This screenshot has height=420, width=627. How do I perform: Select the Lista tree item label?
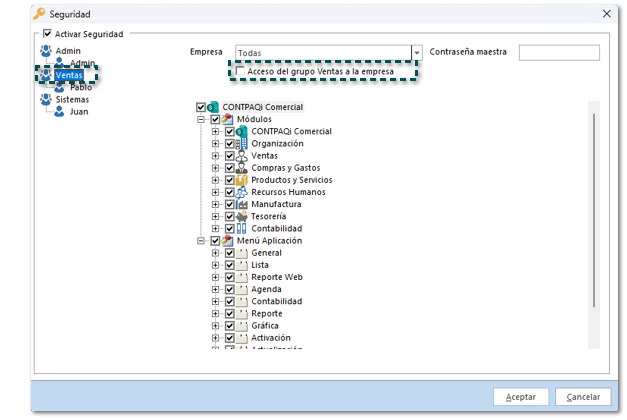point(260,265)
